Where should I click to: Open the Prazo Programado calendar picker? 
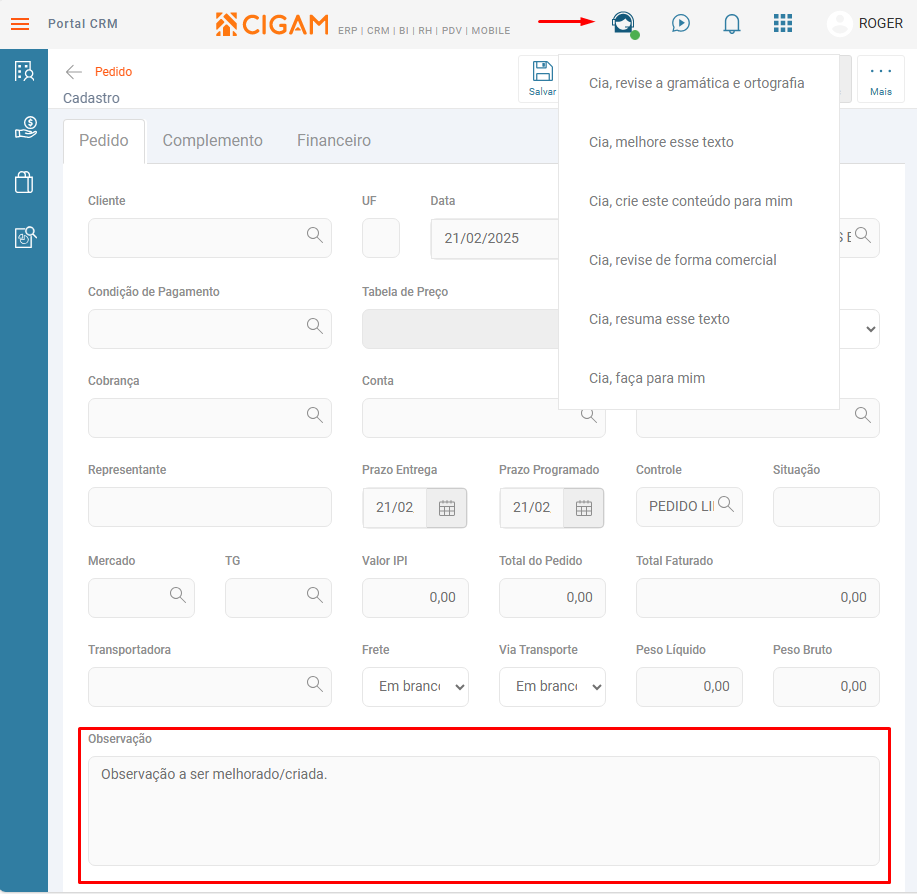583,508
